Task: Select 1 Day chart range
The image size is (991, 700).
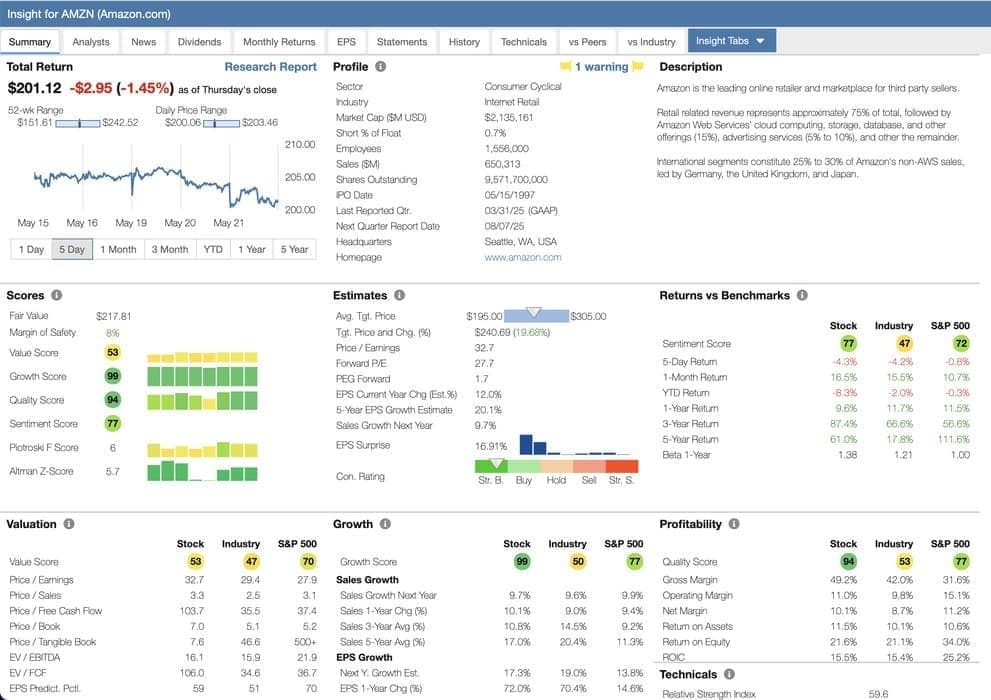Action: click(x=31, y=250)
